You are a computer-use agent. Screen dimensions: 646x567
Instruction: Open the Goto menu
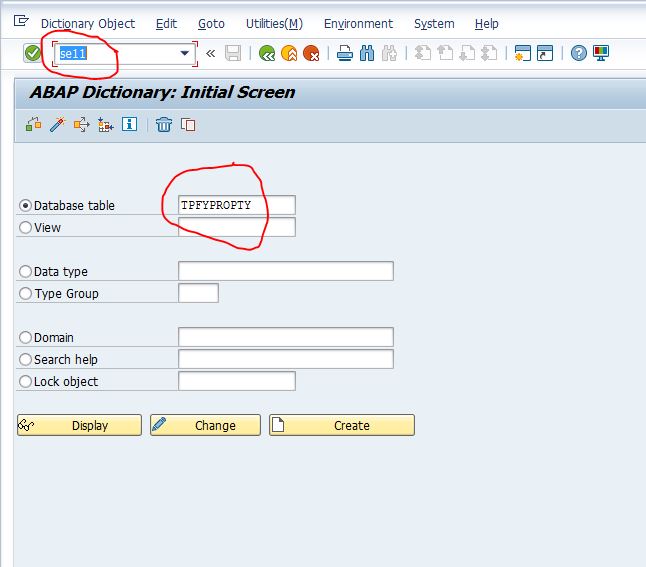coord(211,24)
